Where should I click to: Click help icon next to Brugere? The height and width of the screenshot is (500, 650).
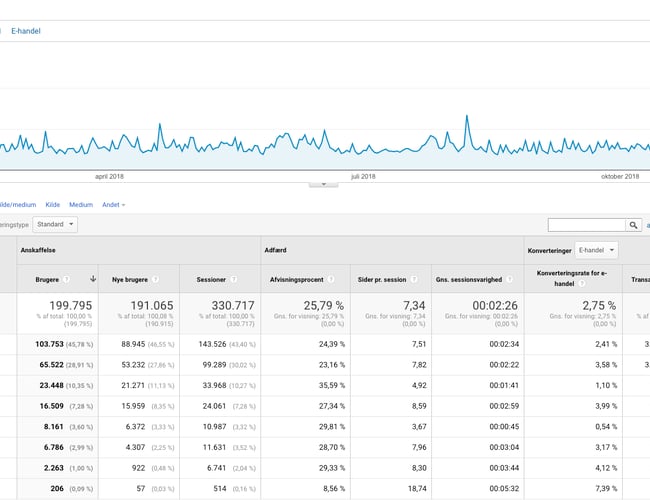67,279
